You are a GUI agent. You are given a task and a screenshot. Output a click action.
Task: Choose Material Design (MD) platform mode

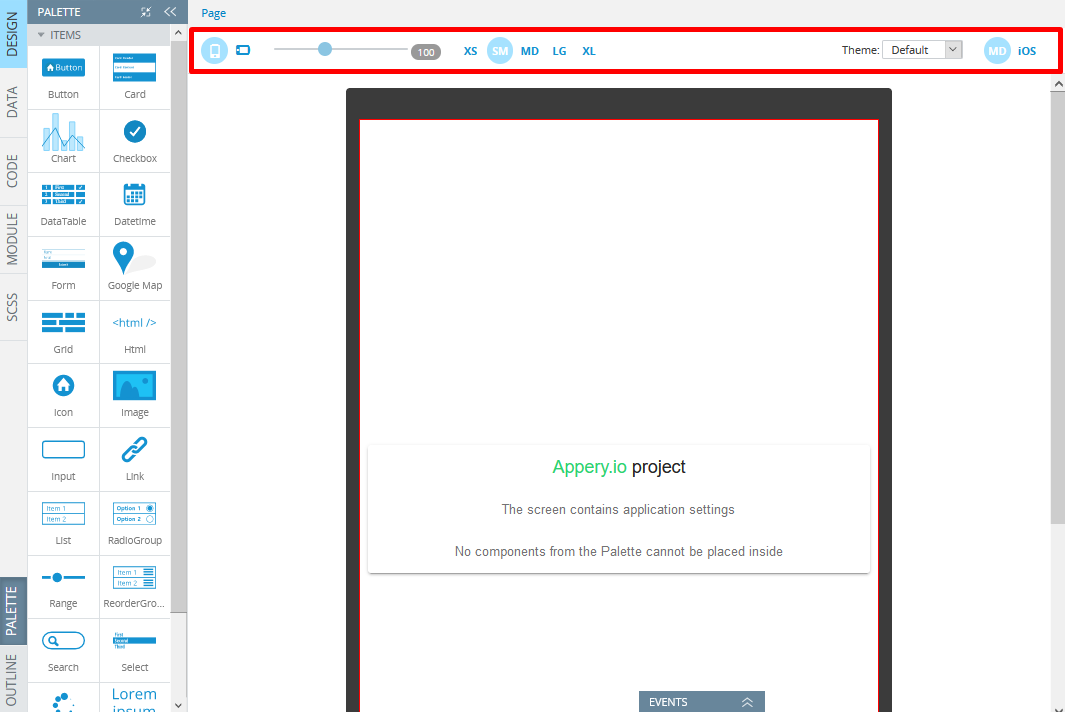click(997, 51)
